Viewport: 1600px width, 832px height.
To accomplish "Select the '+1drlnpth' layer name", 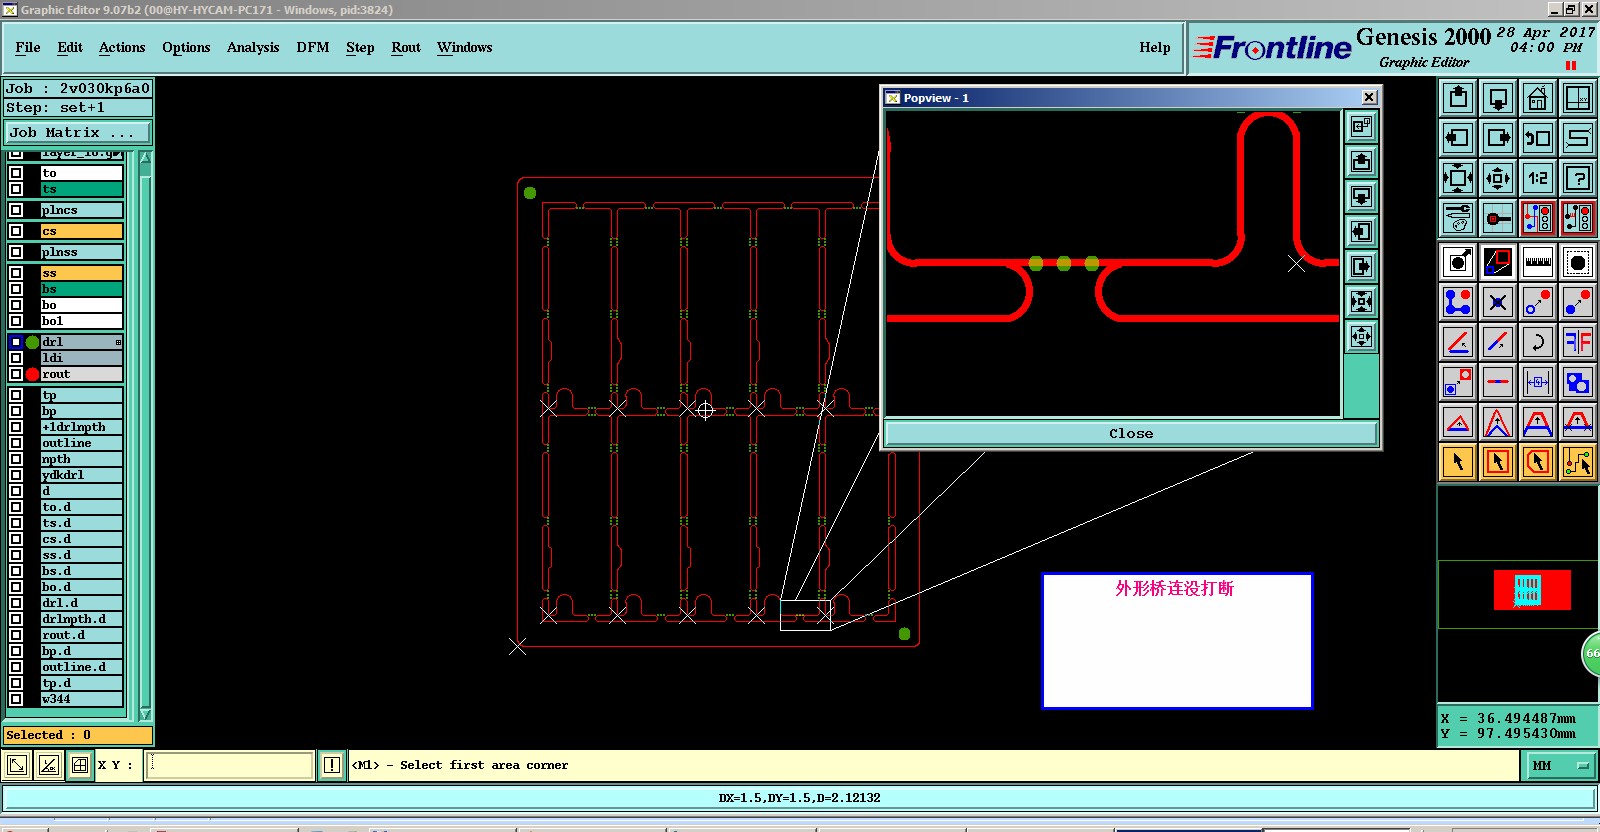I will 81,427.
